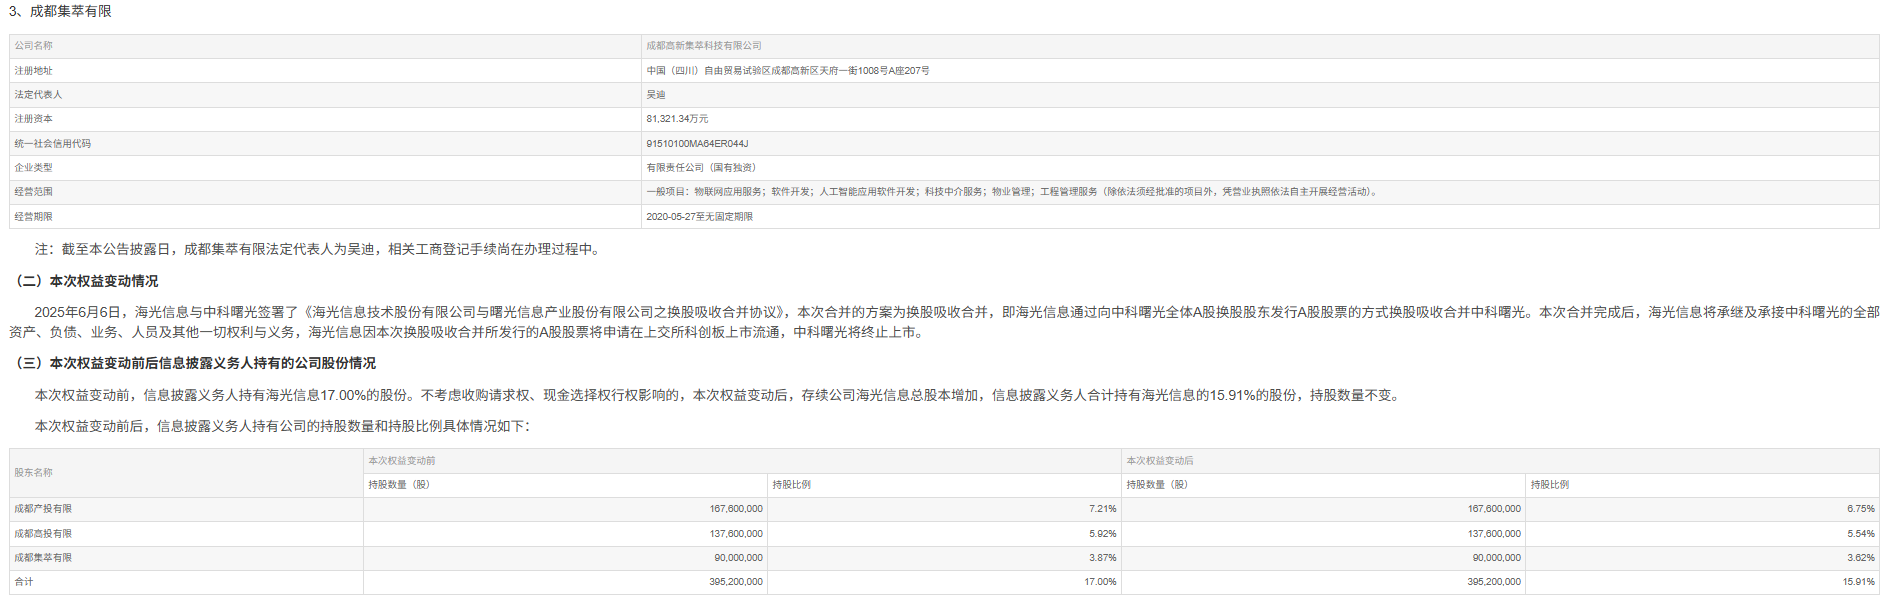This screenshot has width=1892, height=604.
Task: Select the "公司名称" label cell
Action: (325, 46)
